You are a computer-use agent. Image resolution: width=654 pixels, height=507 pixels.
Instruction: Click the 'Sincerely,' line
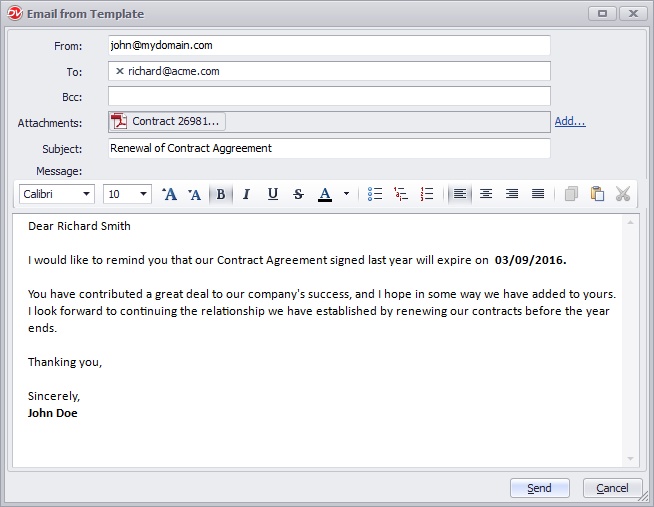point(54,396)
